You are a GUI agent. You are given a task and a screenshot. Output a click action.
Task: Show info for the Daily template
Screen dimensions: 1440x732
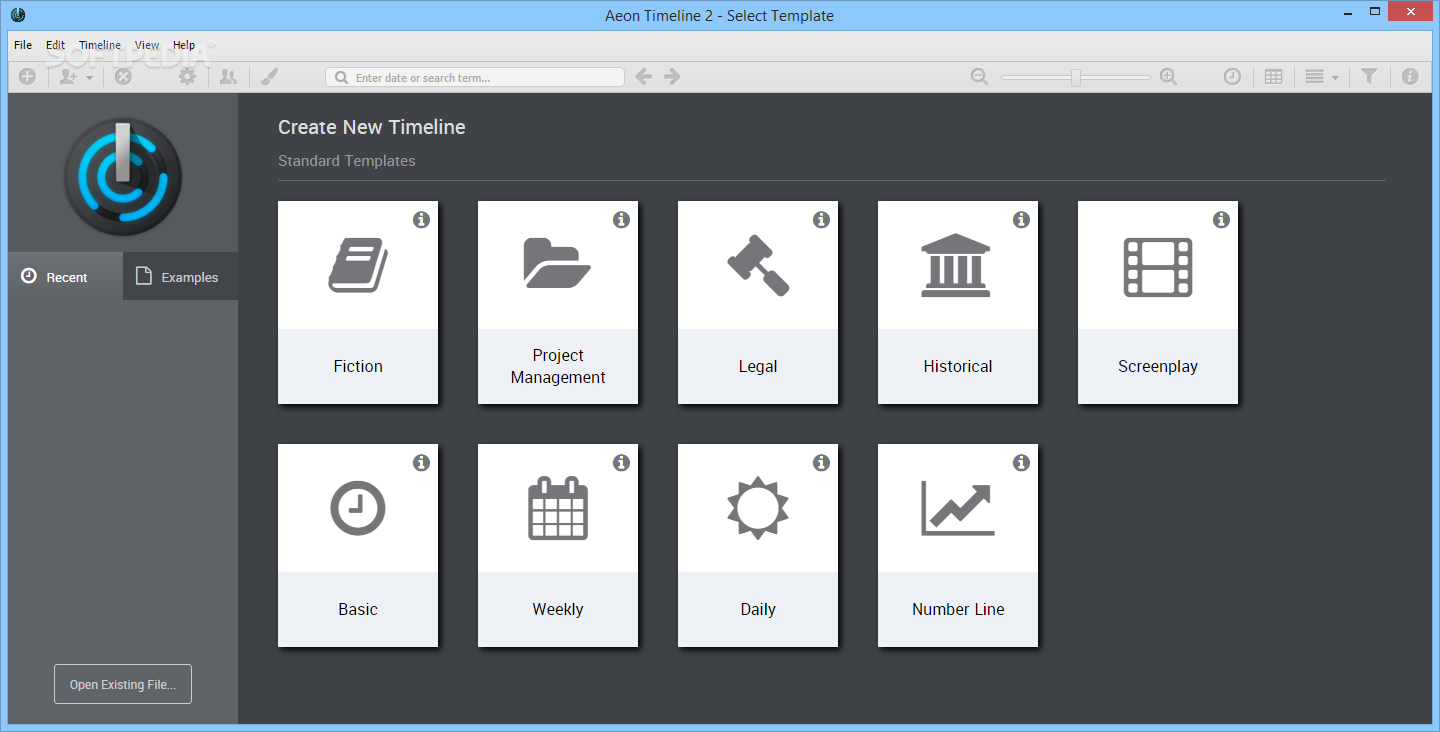821,462
